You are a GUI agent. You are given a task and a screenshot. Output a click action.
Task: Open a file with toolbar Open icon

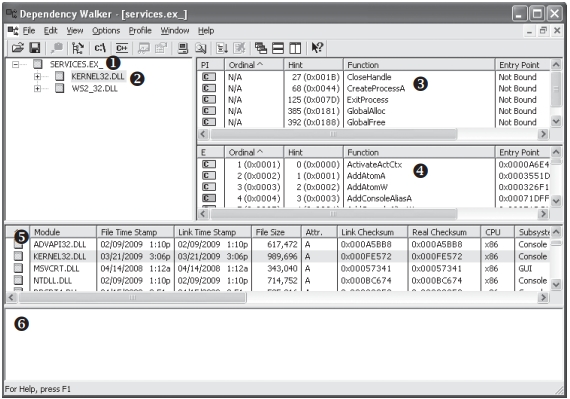coord(17,48)
